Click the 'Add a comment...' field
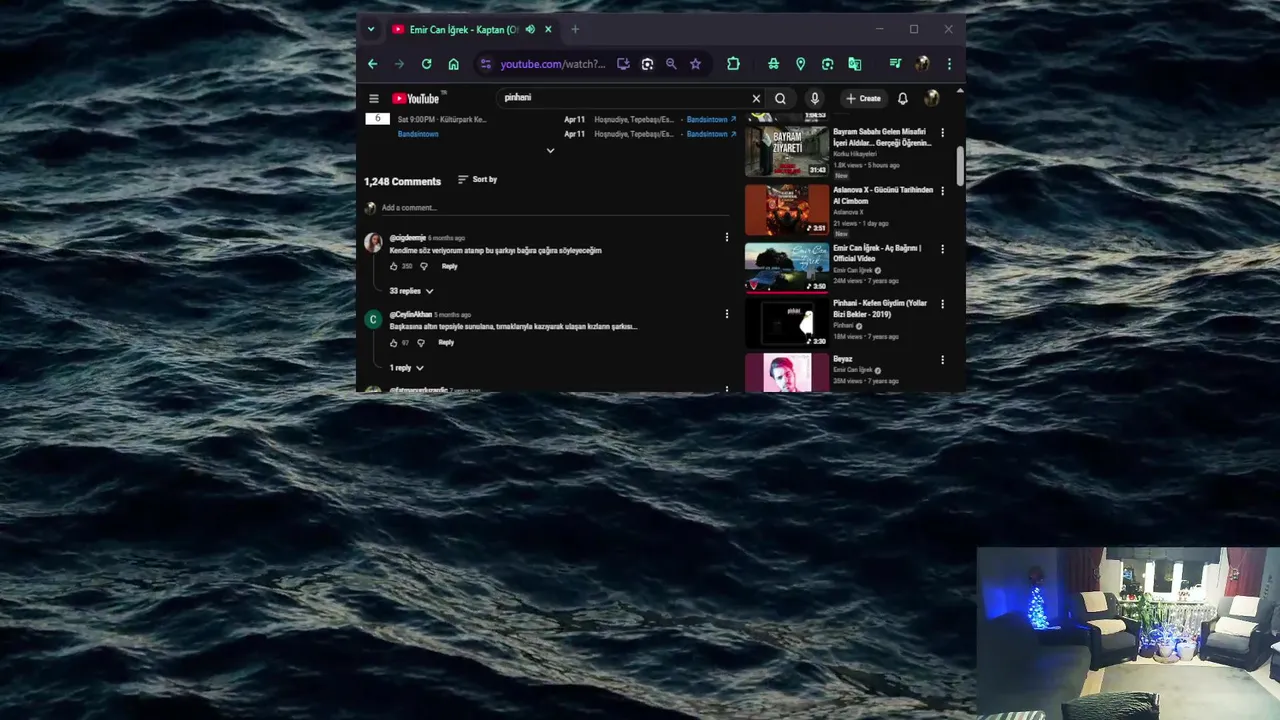 (555, 208)
